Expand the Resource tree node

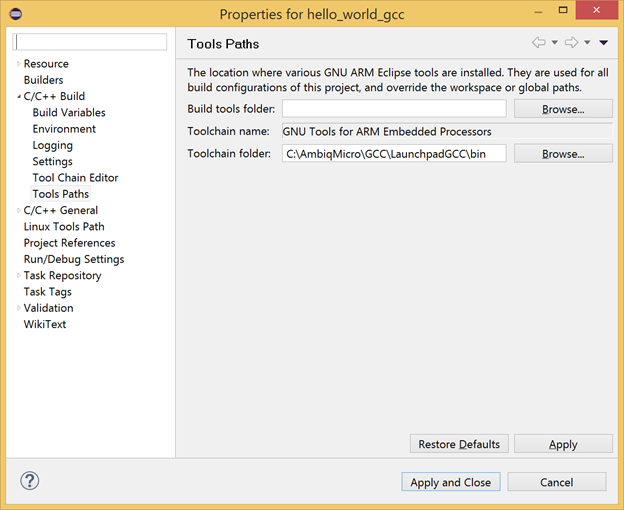pyautogui.click(x=18, y=64)
